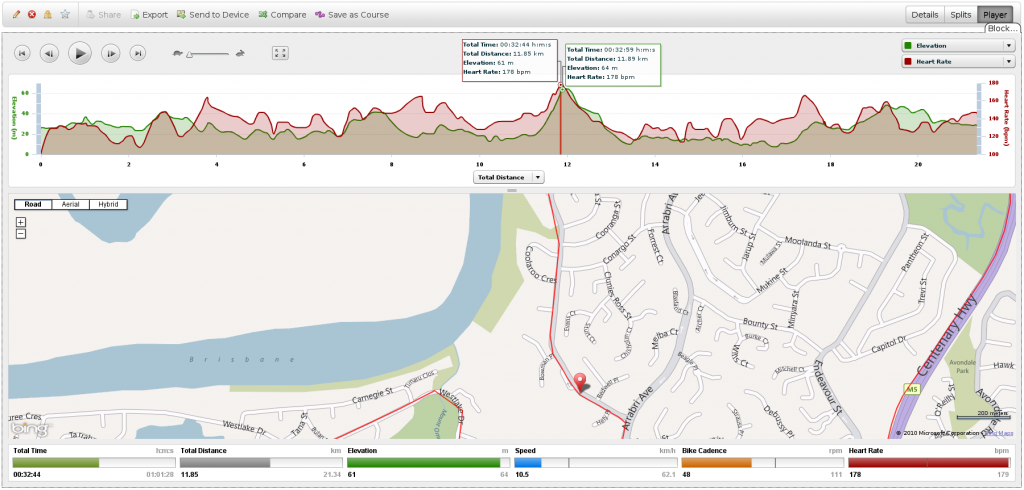Click the chart cursor marker at 11.85 km
Viewport: 1024px width, 490px height.
[561, 86]
